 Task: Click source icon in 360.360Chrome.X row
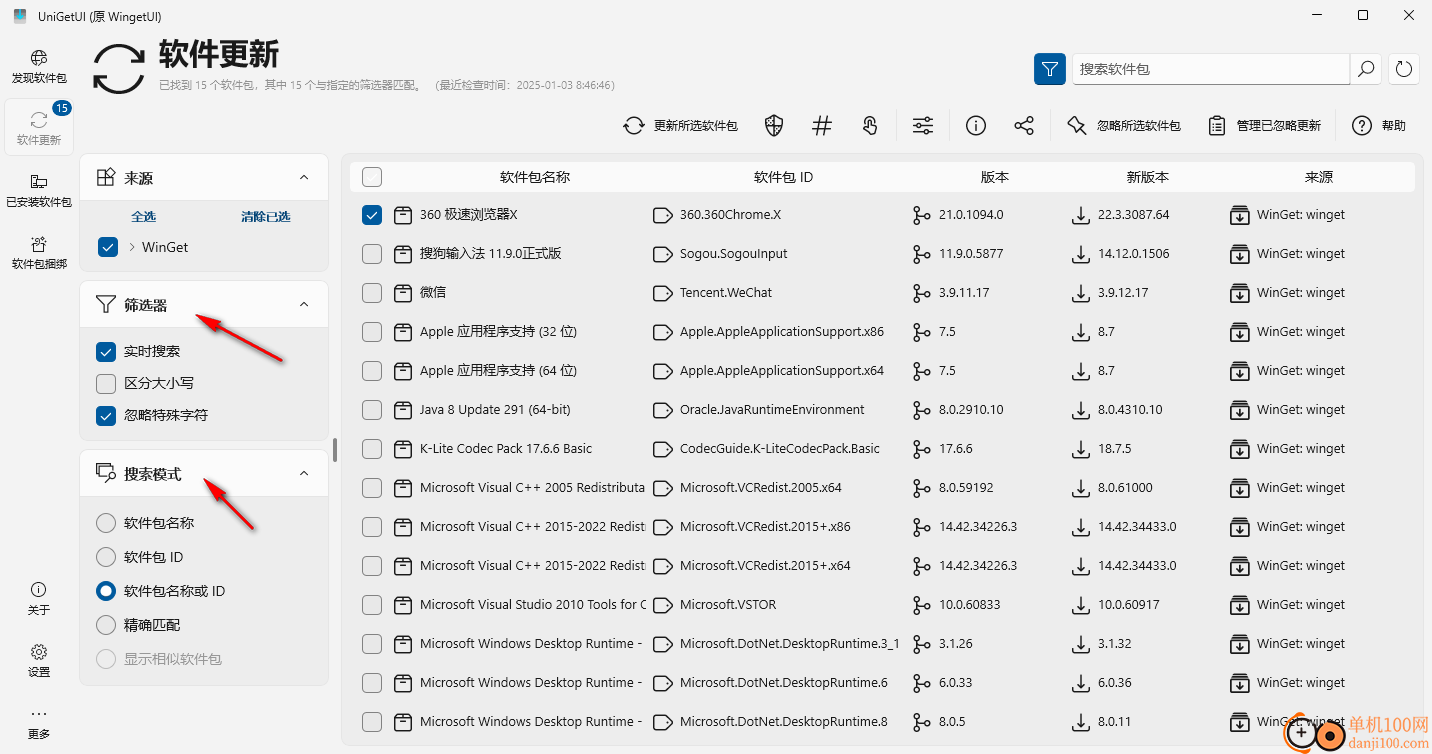(x=1239, y=215)
